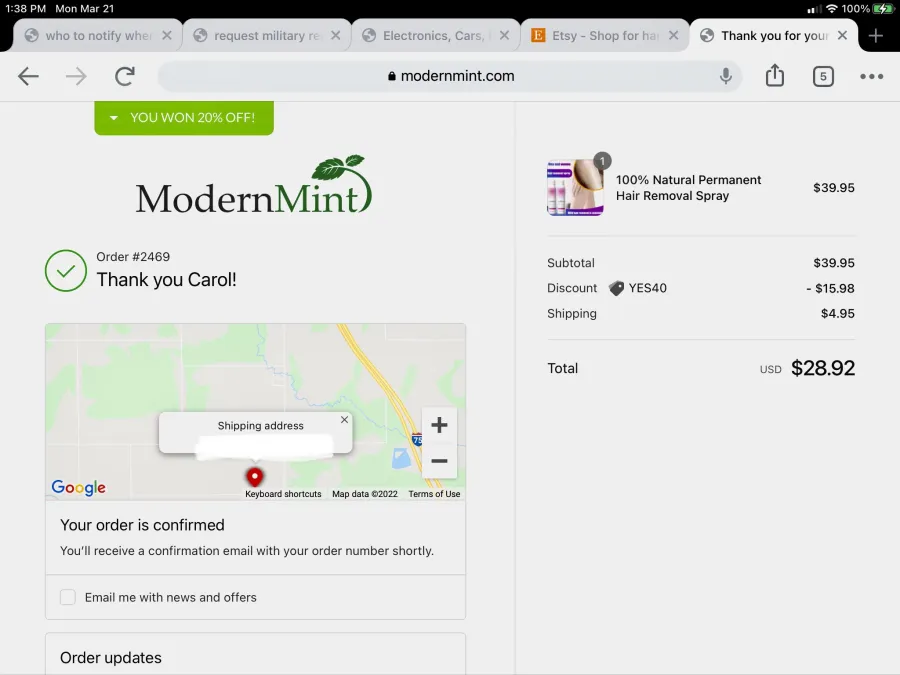900x675 pixels.
Task: Close the 'who to notify' tab
Action: [166, 36]
